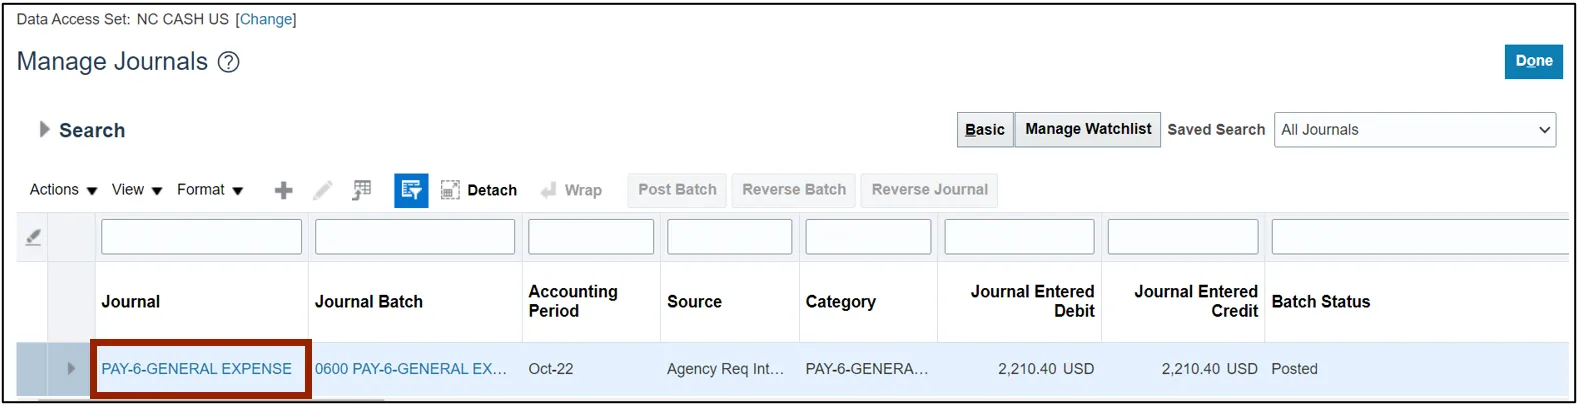Click the pencil edit icon in toolbar
This screenshot has height=406, width=1578.
pos(323,190)
